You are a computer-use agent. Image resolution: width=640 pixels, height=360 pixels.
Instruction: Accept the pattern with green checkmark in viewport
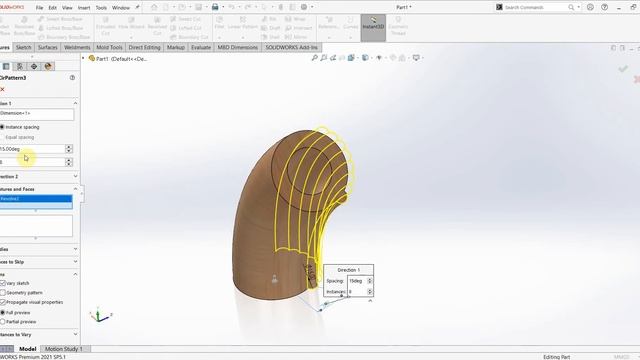pyautogui.click(x=623, y=69)
